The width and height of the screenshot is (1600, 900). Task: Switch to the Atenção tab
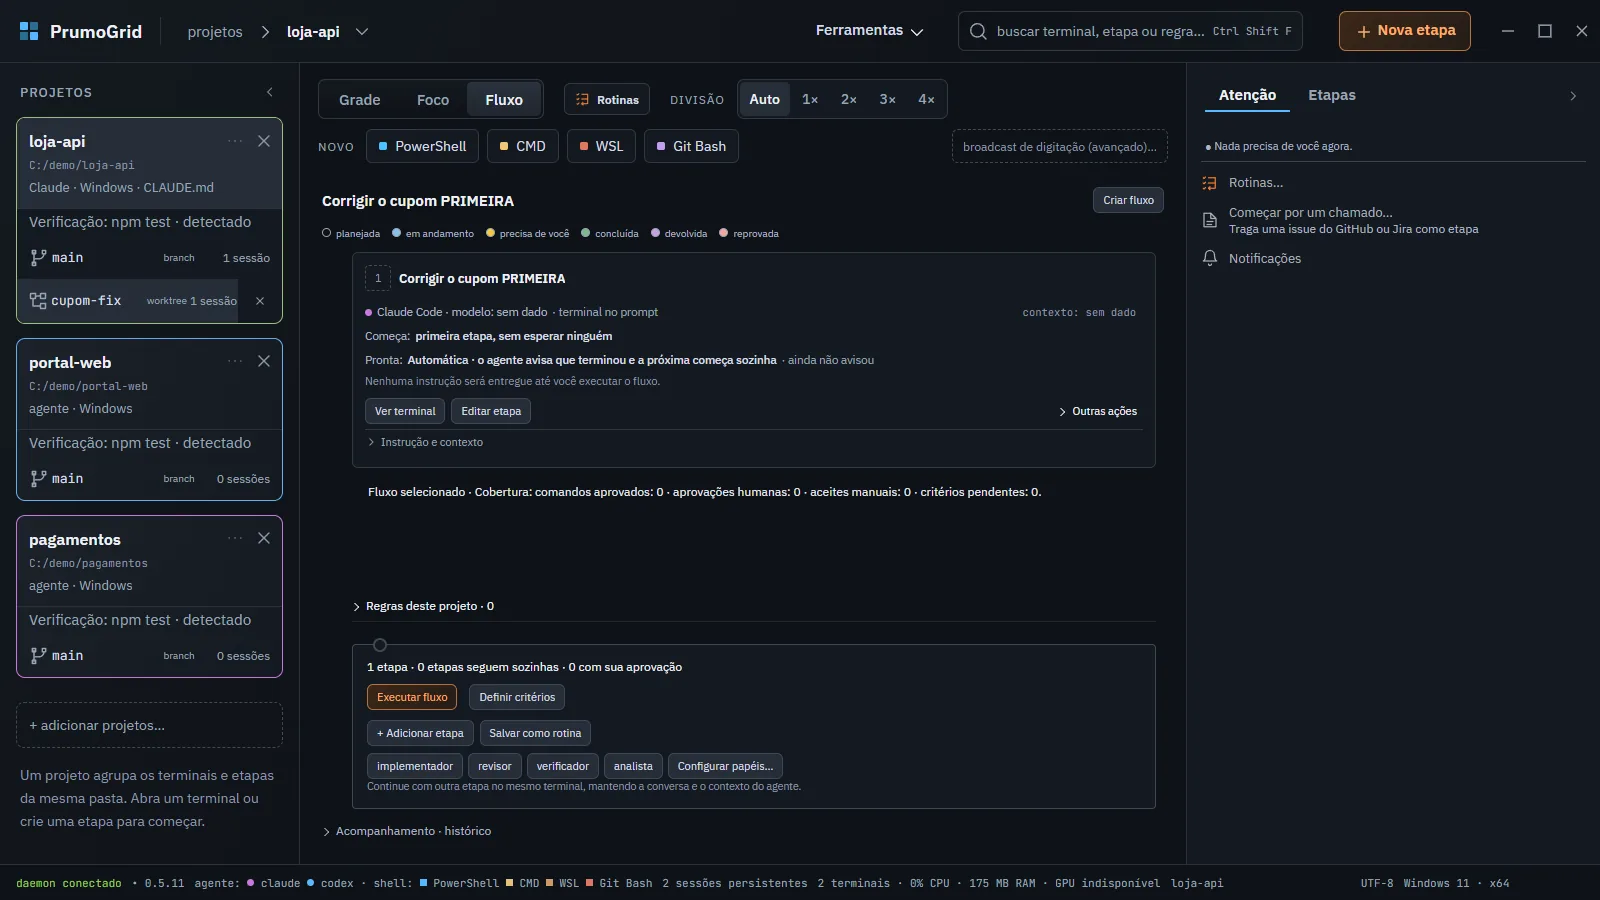tap(1247, 96)
